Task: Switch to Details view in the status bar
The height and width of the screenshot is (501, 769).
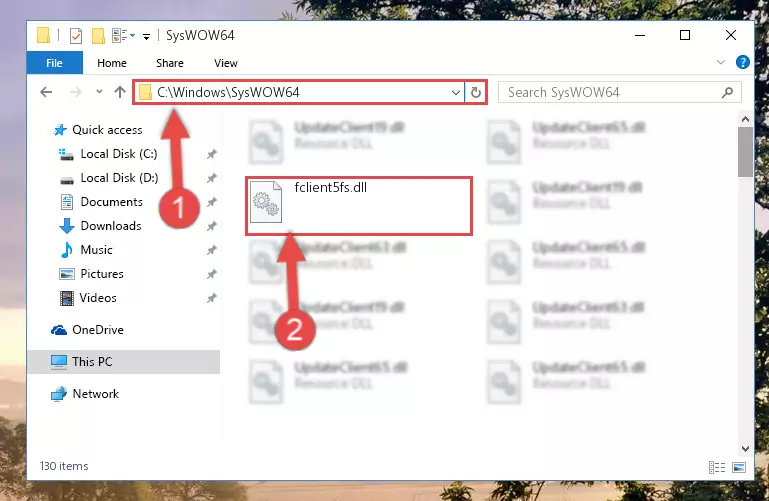Action: pyautogui.click(x=717, y=467)
